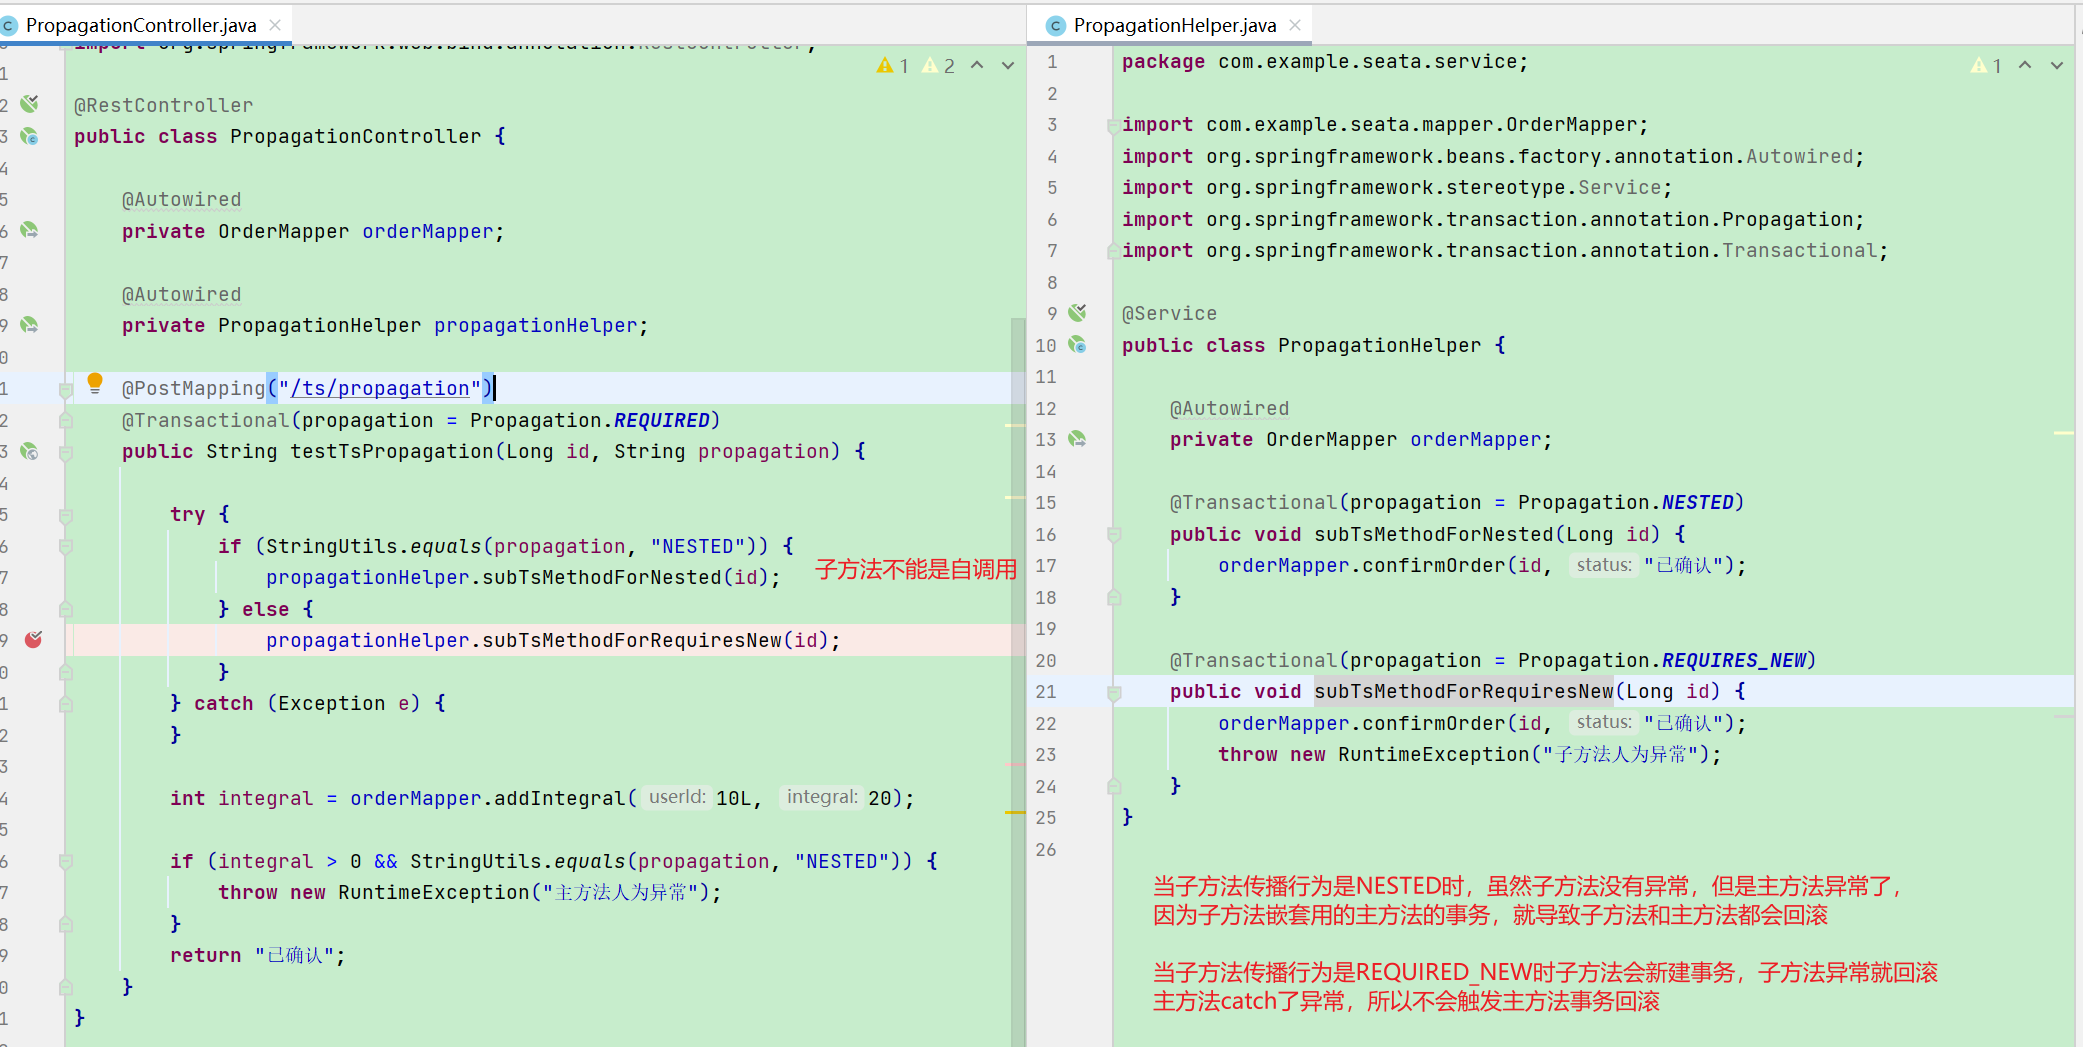This screenshot has width=2083, height=1047.
Task: Click subTsMethodForNested call in controller
Action: click(602, 577)
